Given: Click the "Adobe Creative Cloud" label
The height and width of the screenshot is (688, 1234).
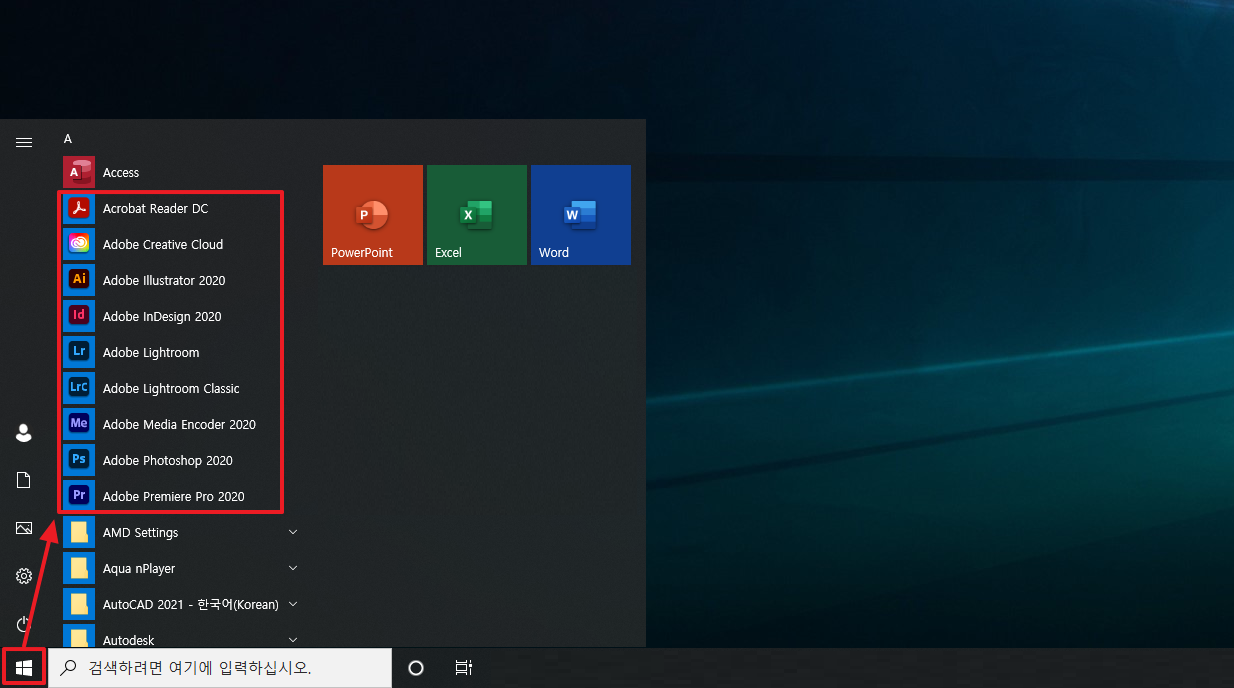Looking at the screenshot, I should [x=163, y=244].
